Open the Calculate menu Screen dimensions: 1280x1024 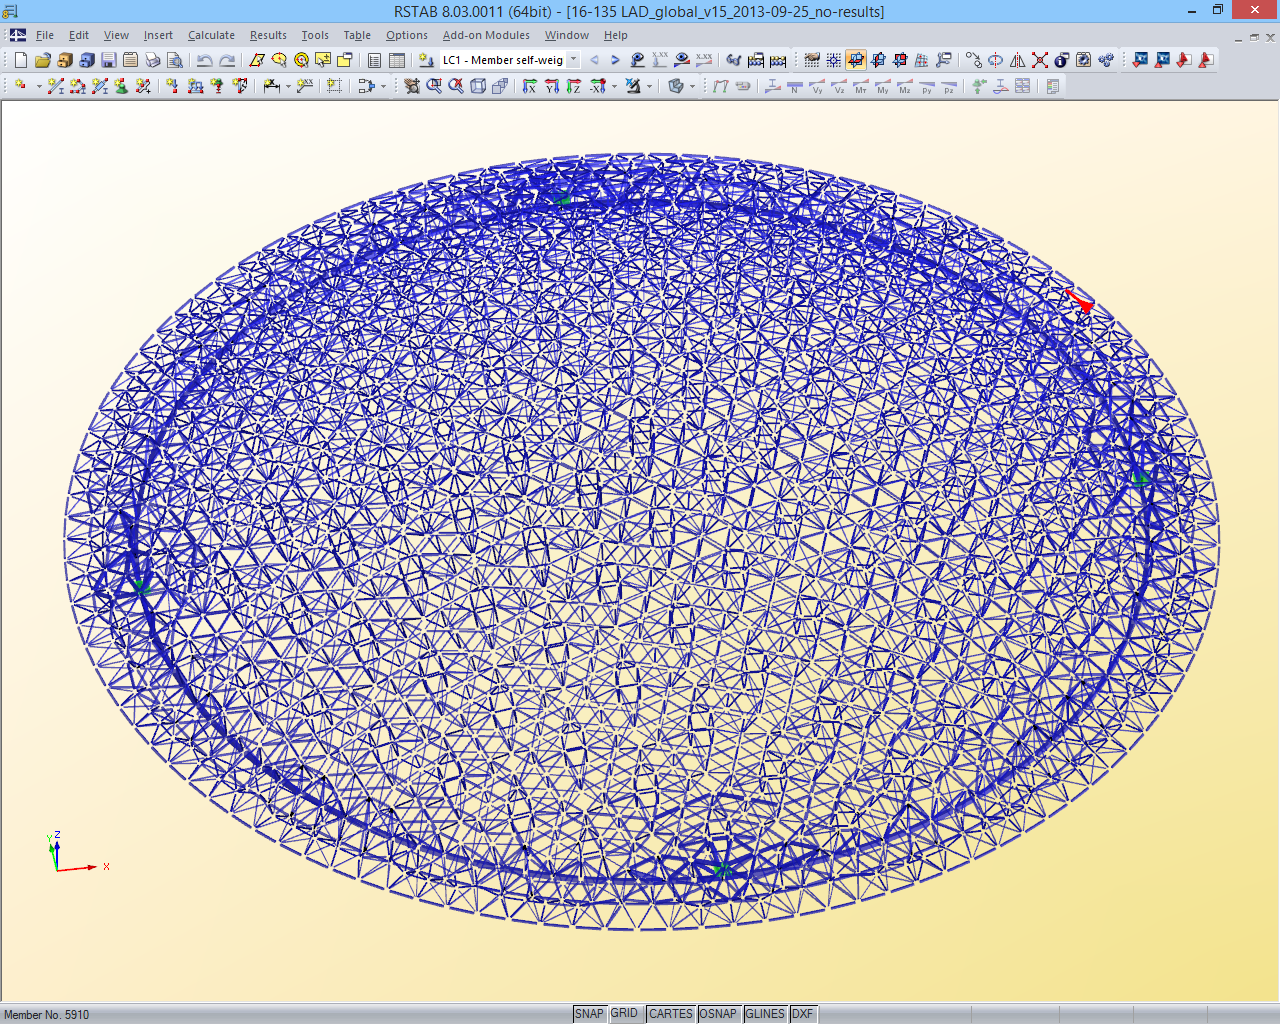point(211,35)
